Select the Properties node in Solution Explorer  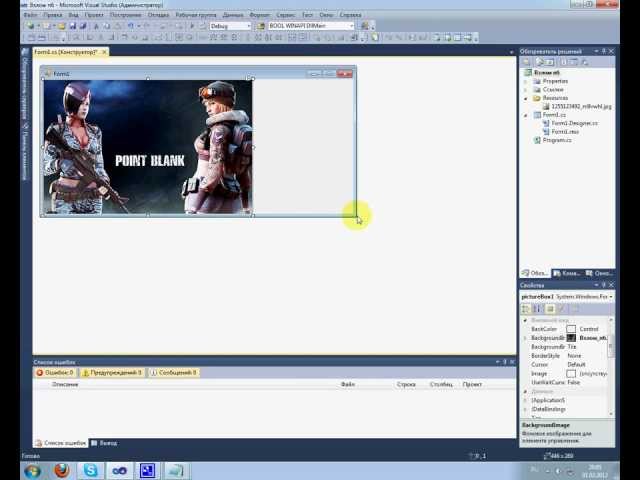555,81
